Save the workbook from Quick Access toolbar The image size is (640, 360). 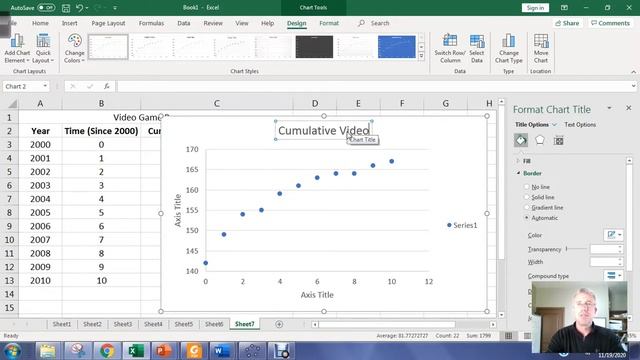tap(66, 8)
